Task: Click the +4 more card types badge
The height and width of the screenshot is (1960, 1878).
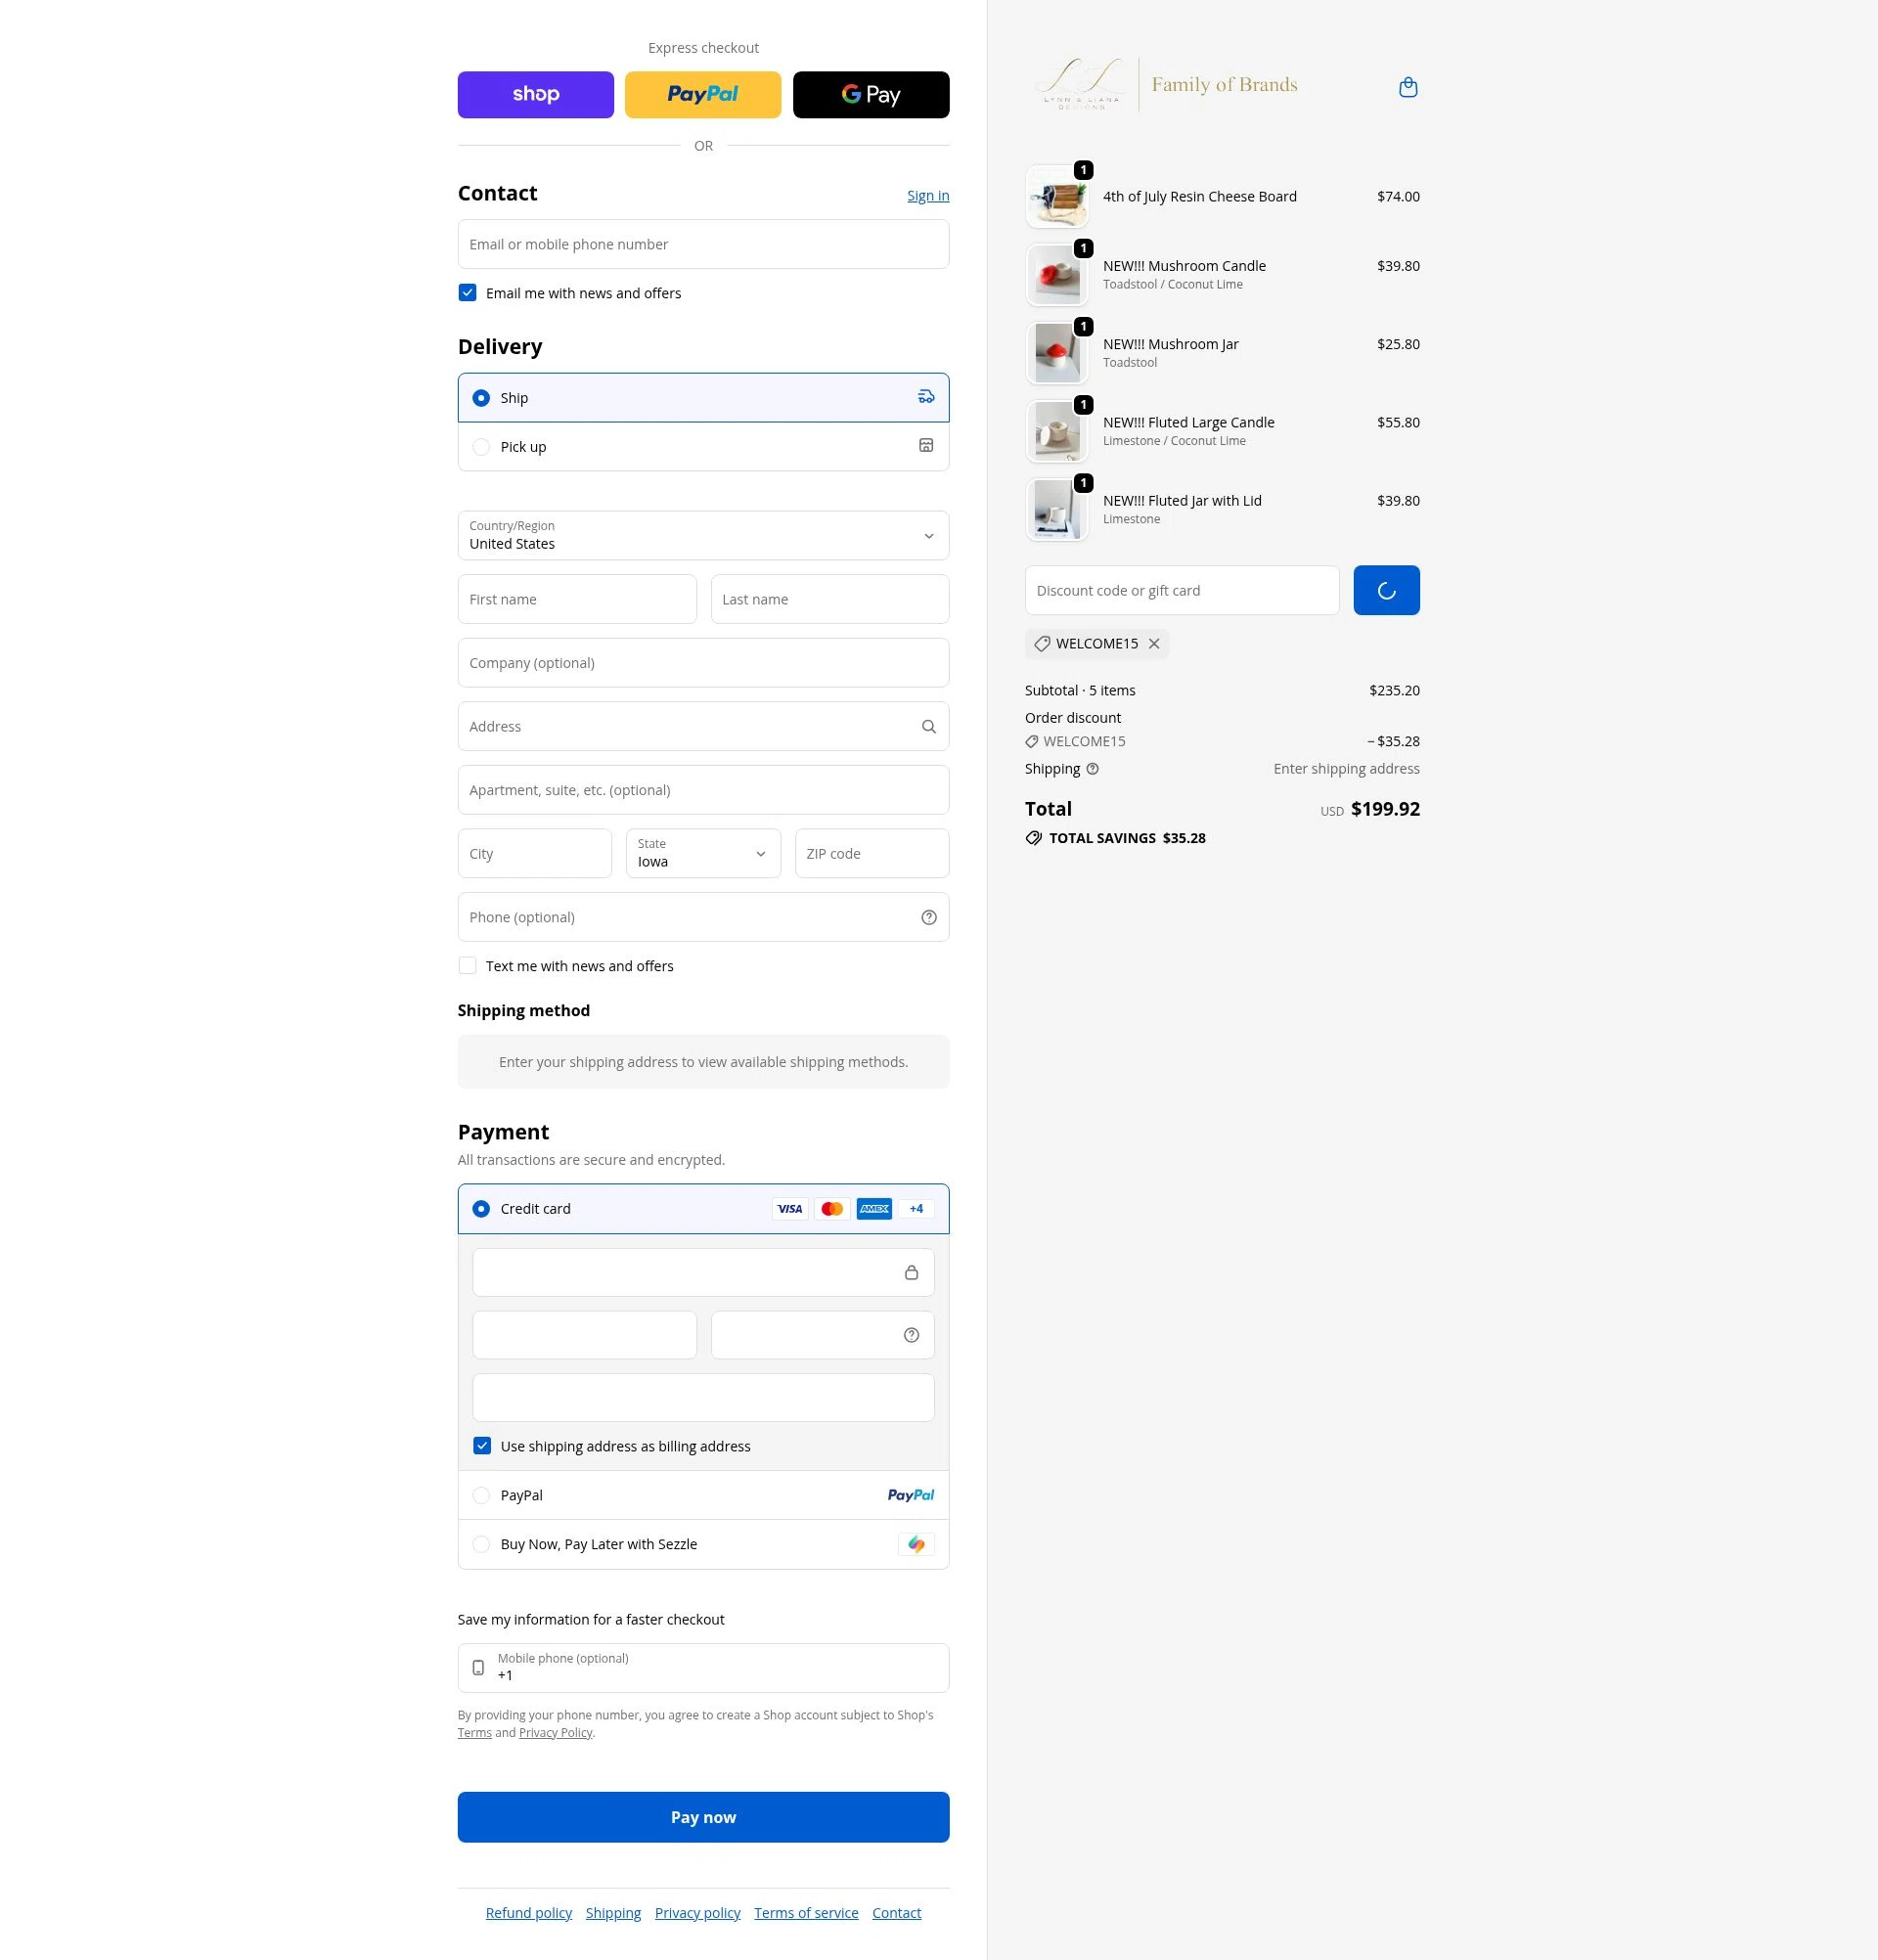Action: click(x=916, y=1209)
